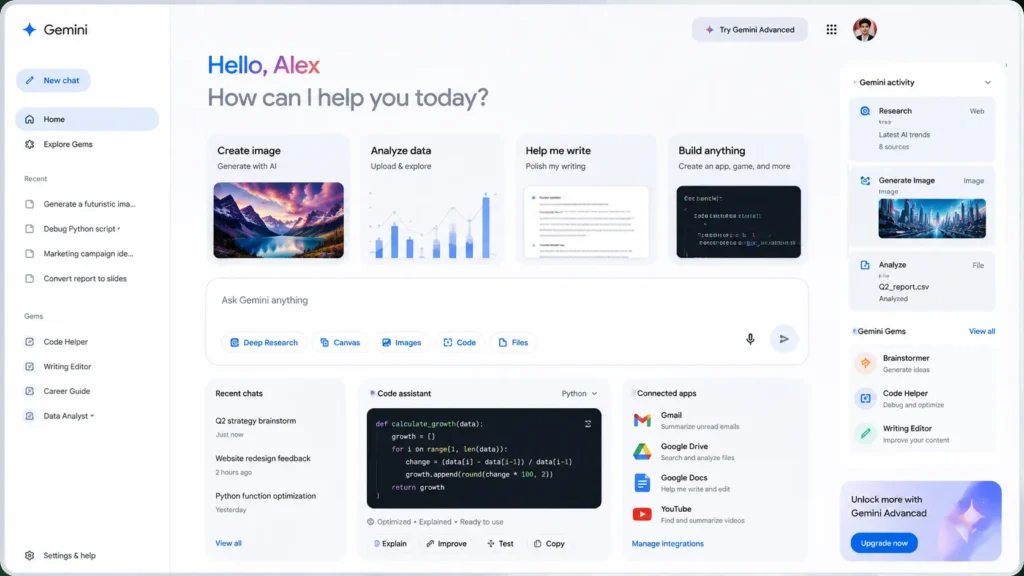Click the Research activity icon
The width and height of the screenshot is (1024, 576).
[865, 111]
